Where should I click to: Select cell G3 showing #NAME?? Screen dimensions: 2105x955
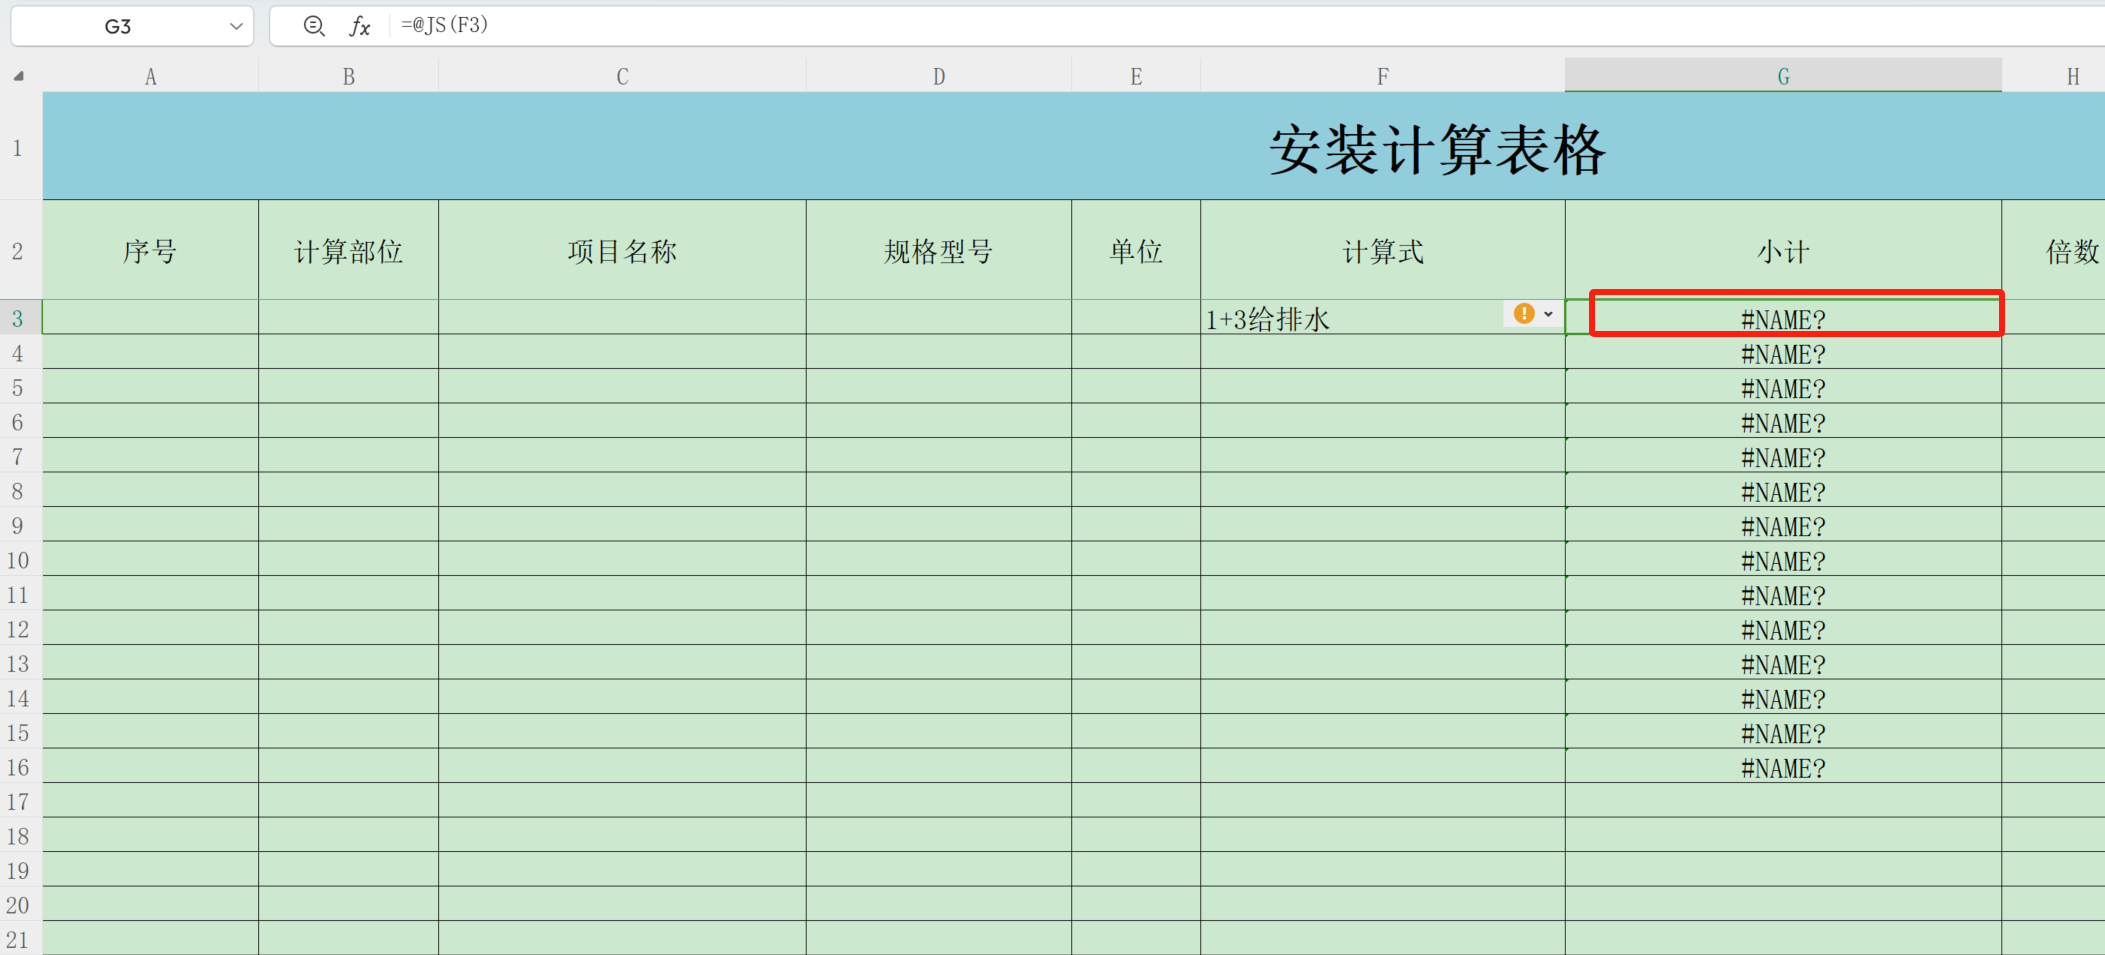click(1783, 318)
